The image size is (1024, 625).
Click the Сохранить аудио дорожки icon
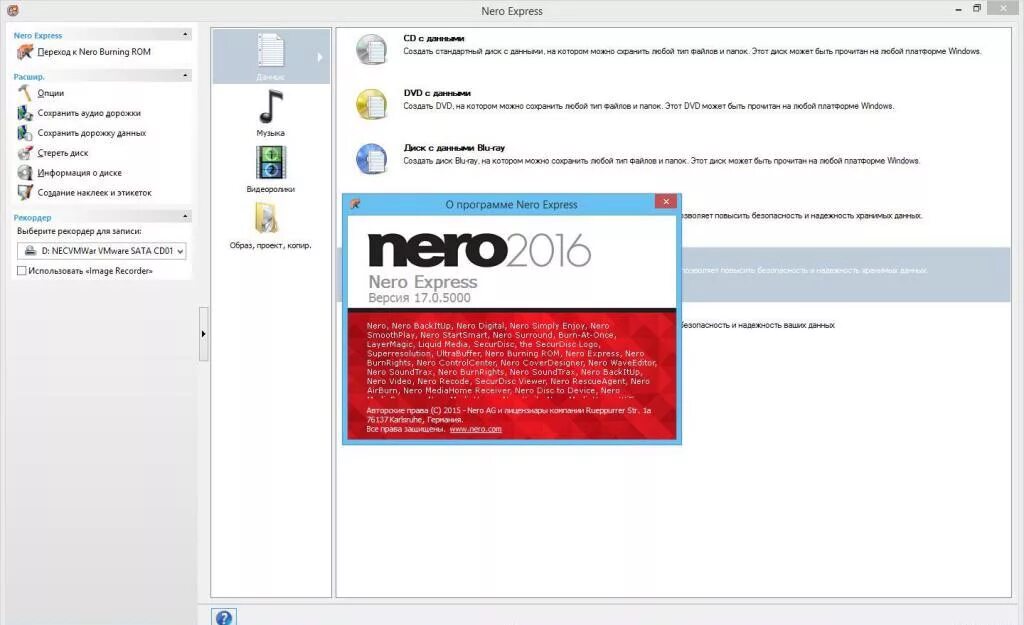pos(25,113)
